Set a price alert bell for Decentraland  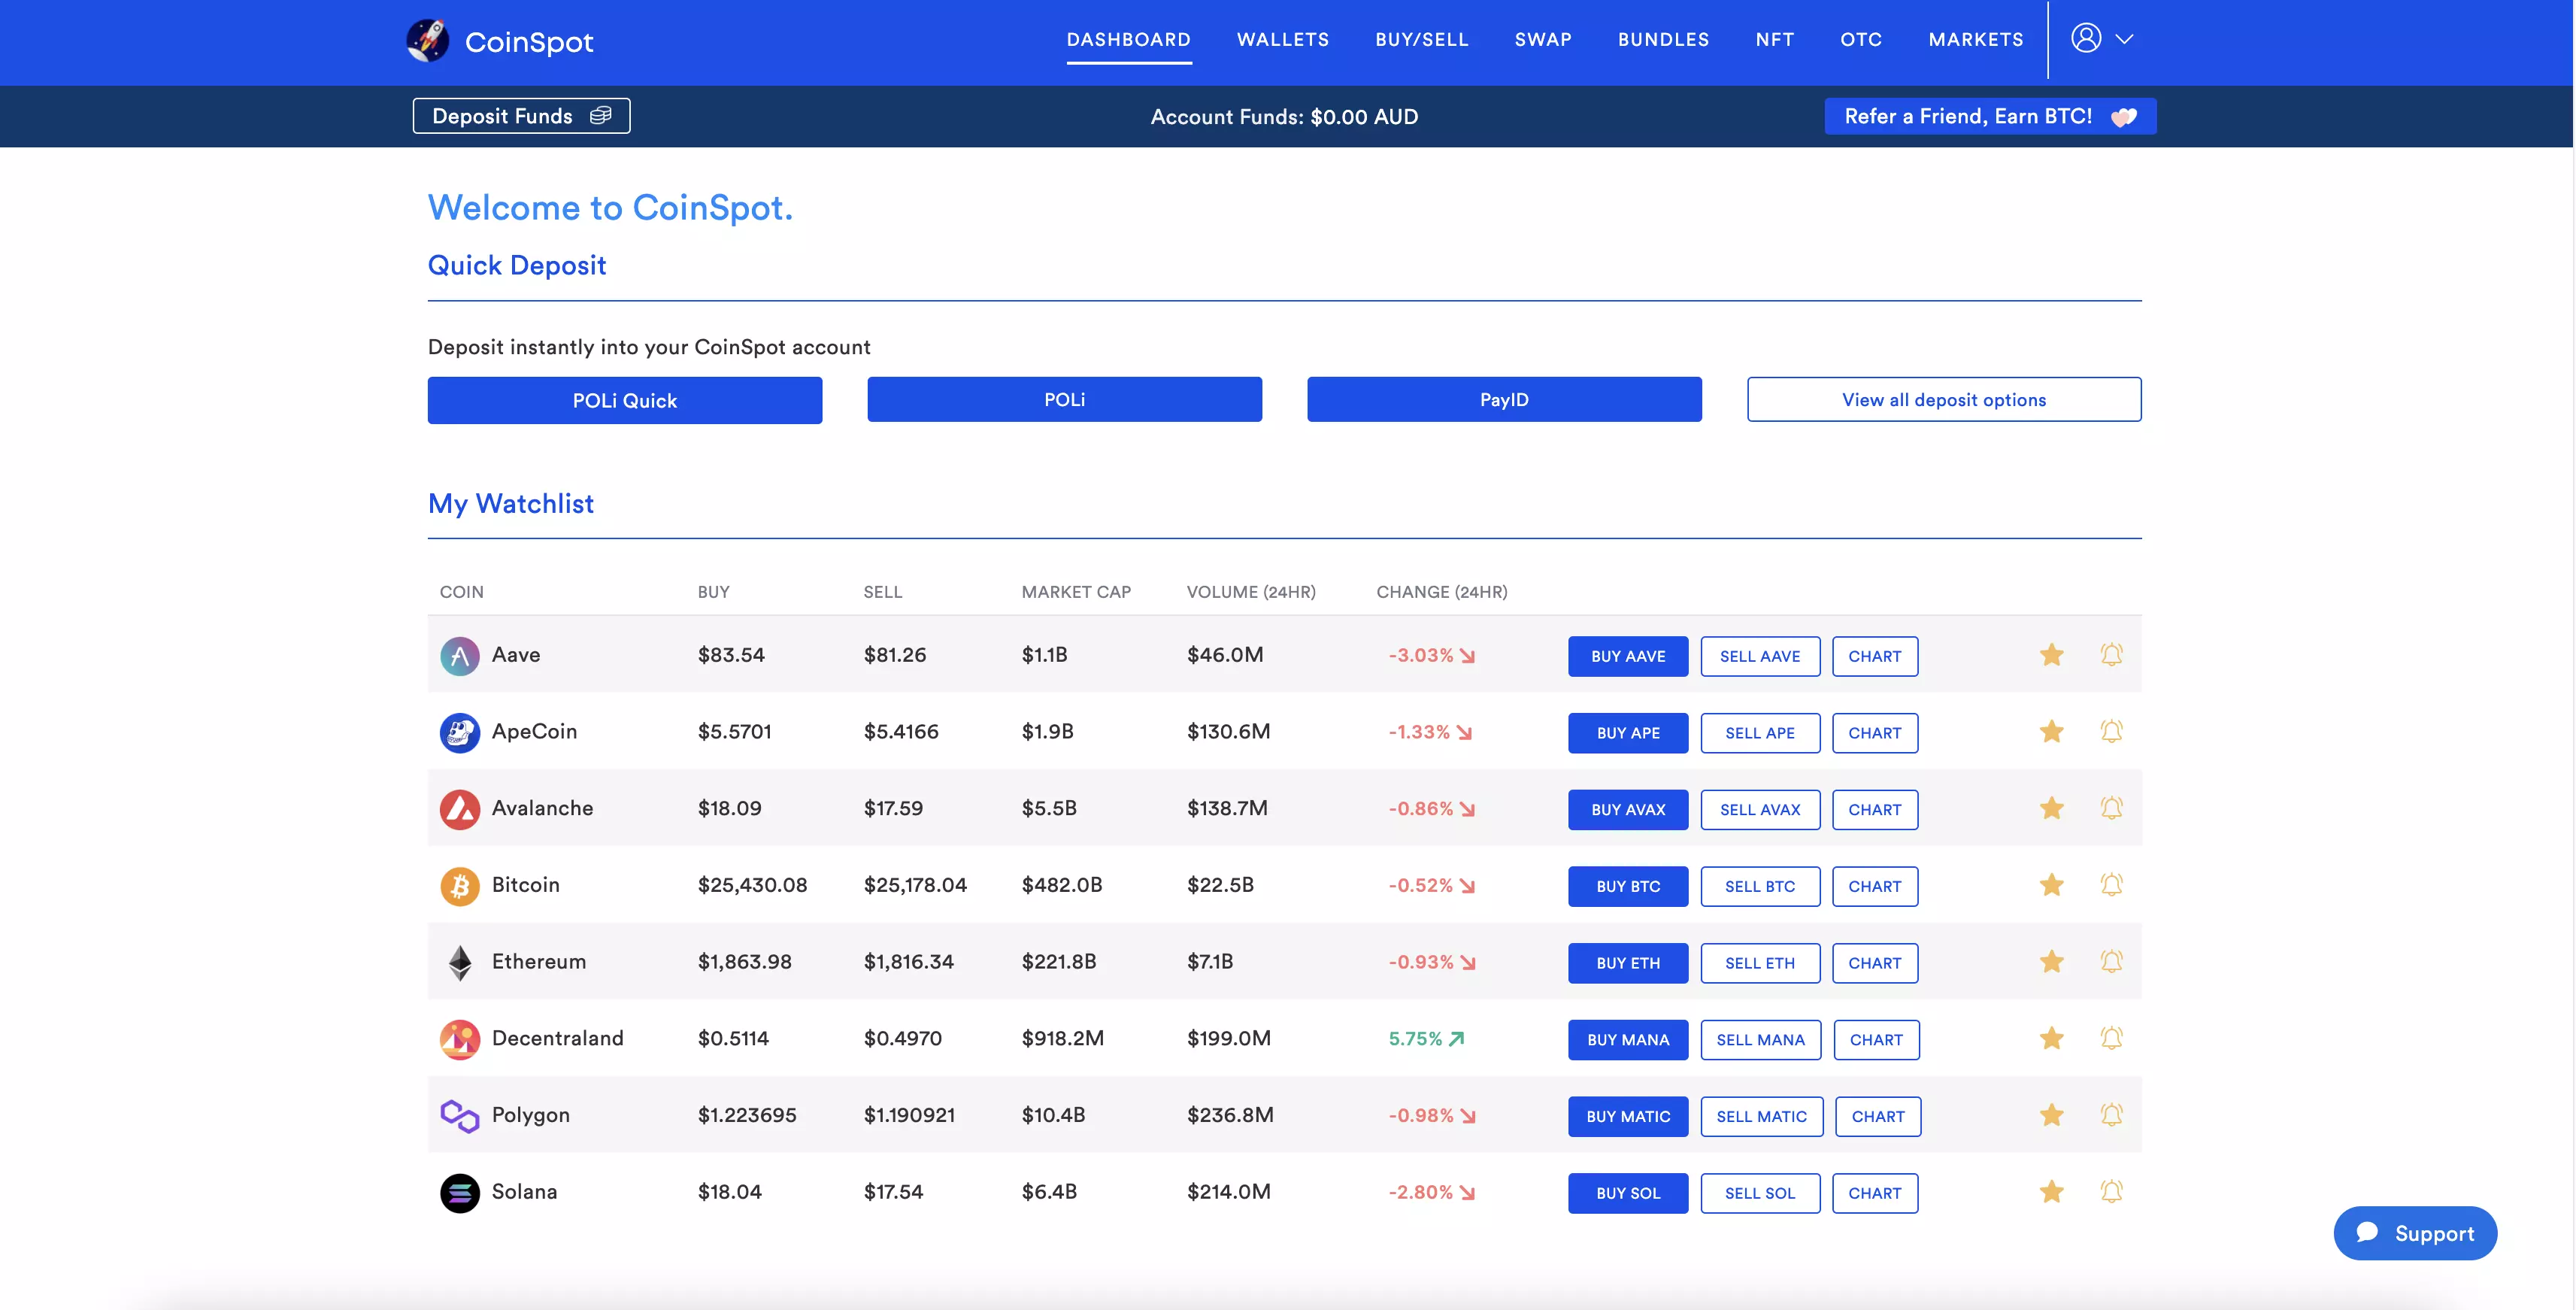tap(2111, 1038)
